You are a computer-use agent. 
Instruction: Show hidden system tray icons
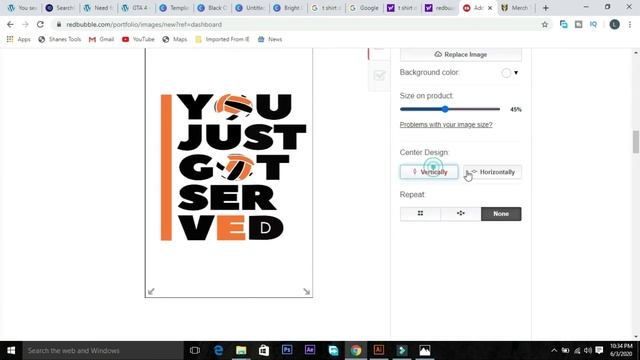(x=554, y=350)
